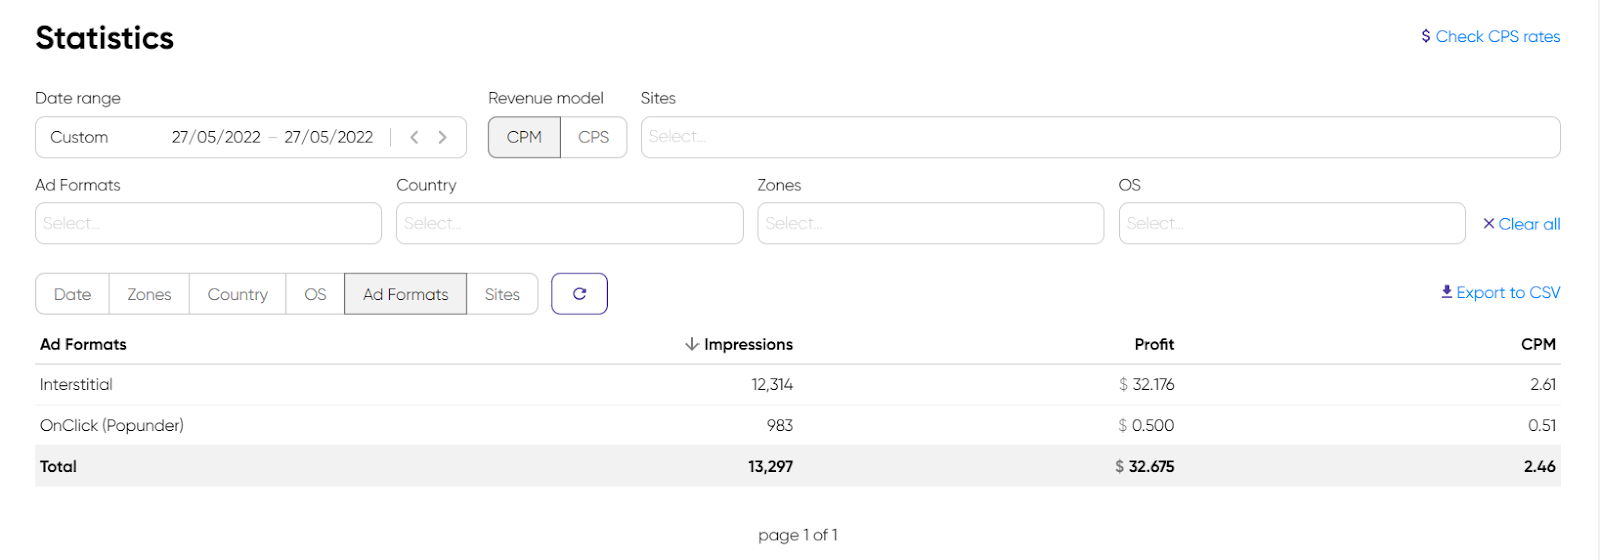Group statistics by Country tab
The image size is (1600, 560).
pos(237,295)
